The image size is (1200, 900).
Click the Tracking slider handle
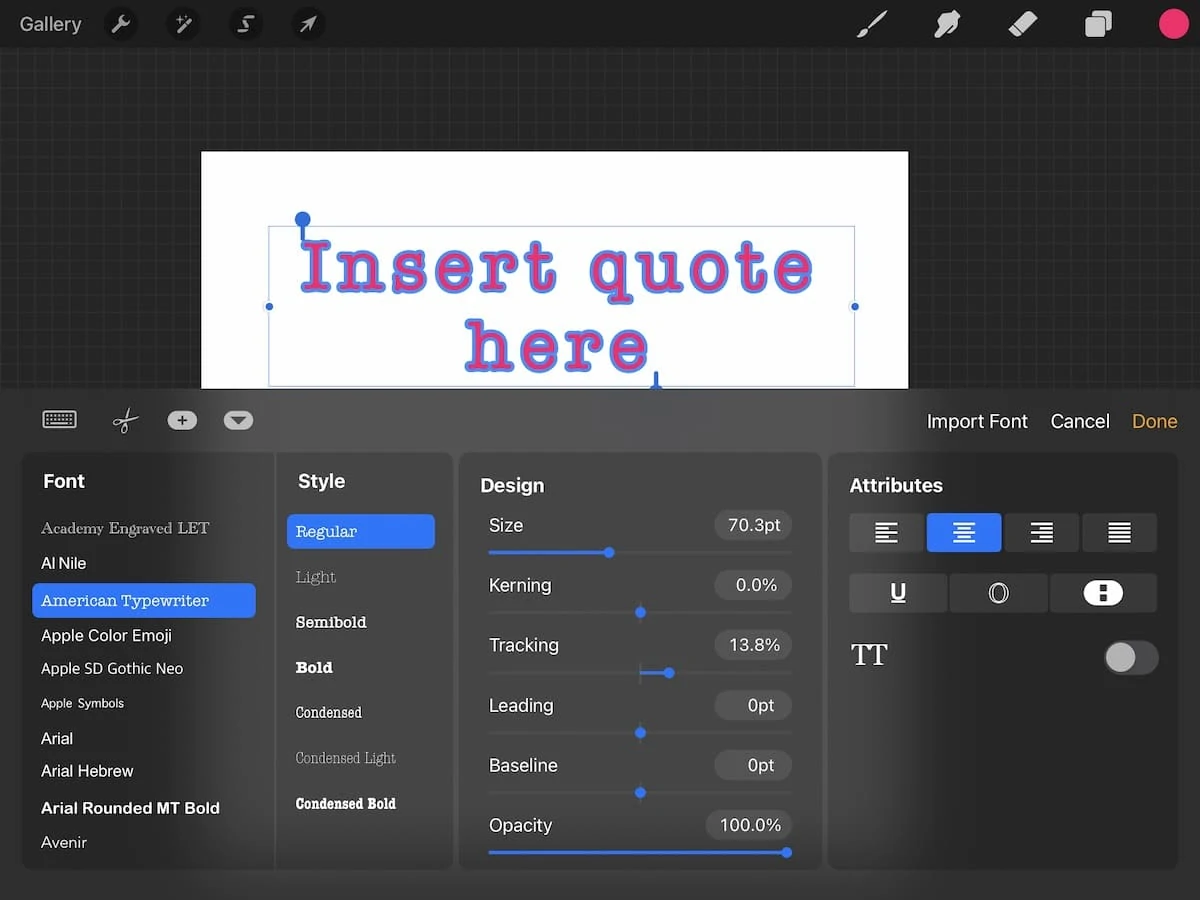[669, 673]
